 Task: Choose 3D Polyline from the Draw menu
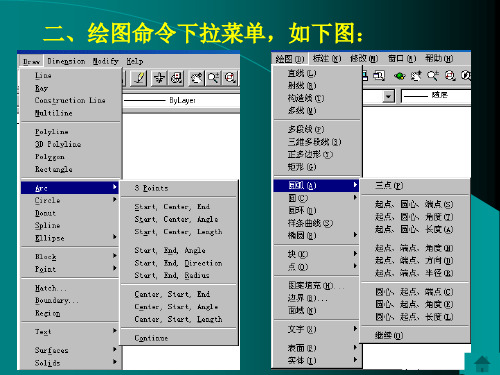click(x=70, y=144)
